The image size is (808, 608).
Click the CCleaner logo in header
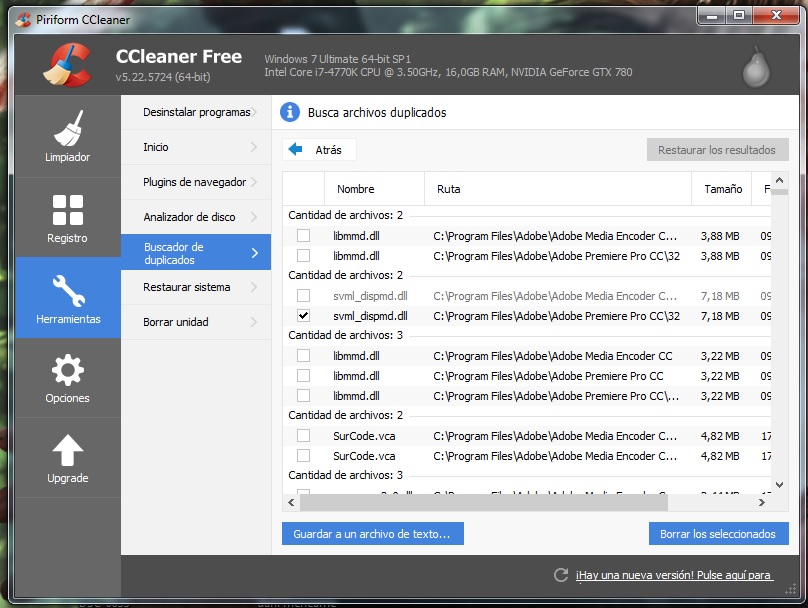pos(68,64)
